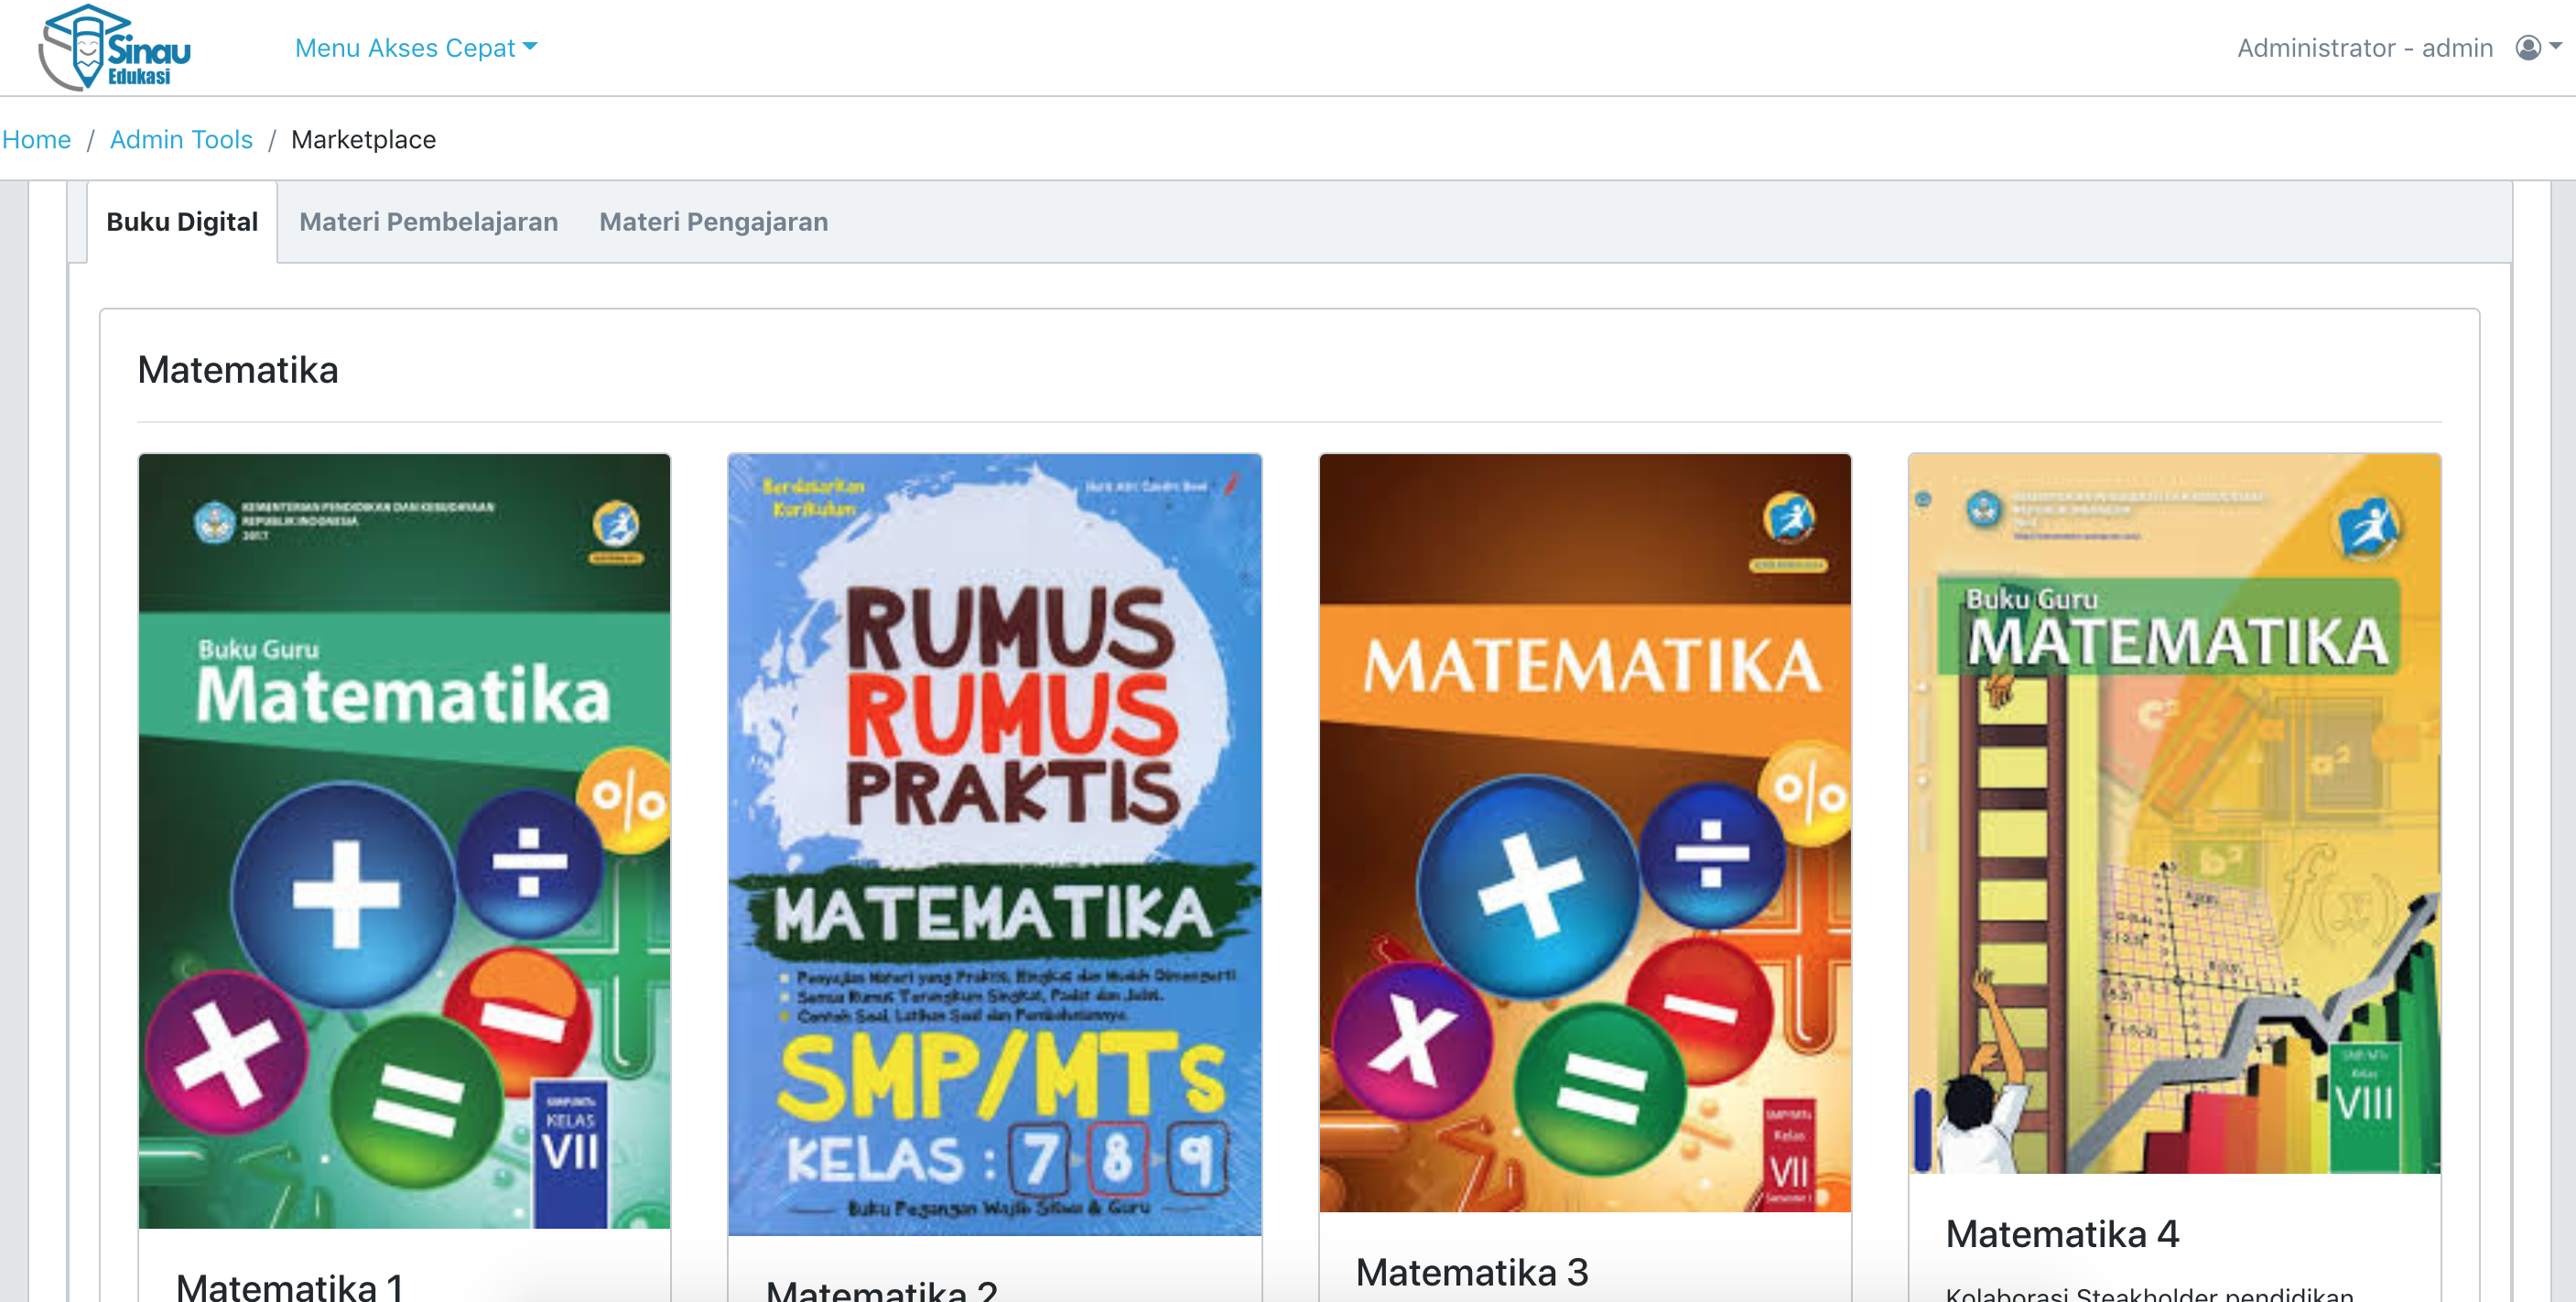Image resolution: width=2576 pixels, height=1302 pixels.
Task: Click the Administrator - admin label
Action: pos(2364,48)
